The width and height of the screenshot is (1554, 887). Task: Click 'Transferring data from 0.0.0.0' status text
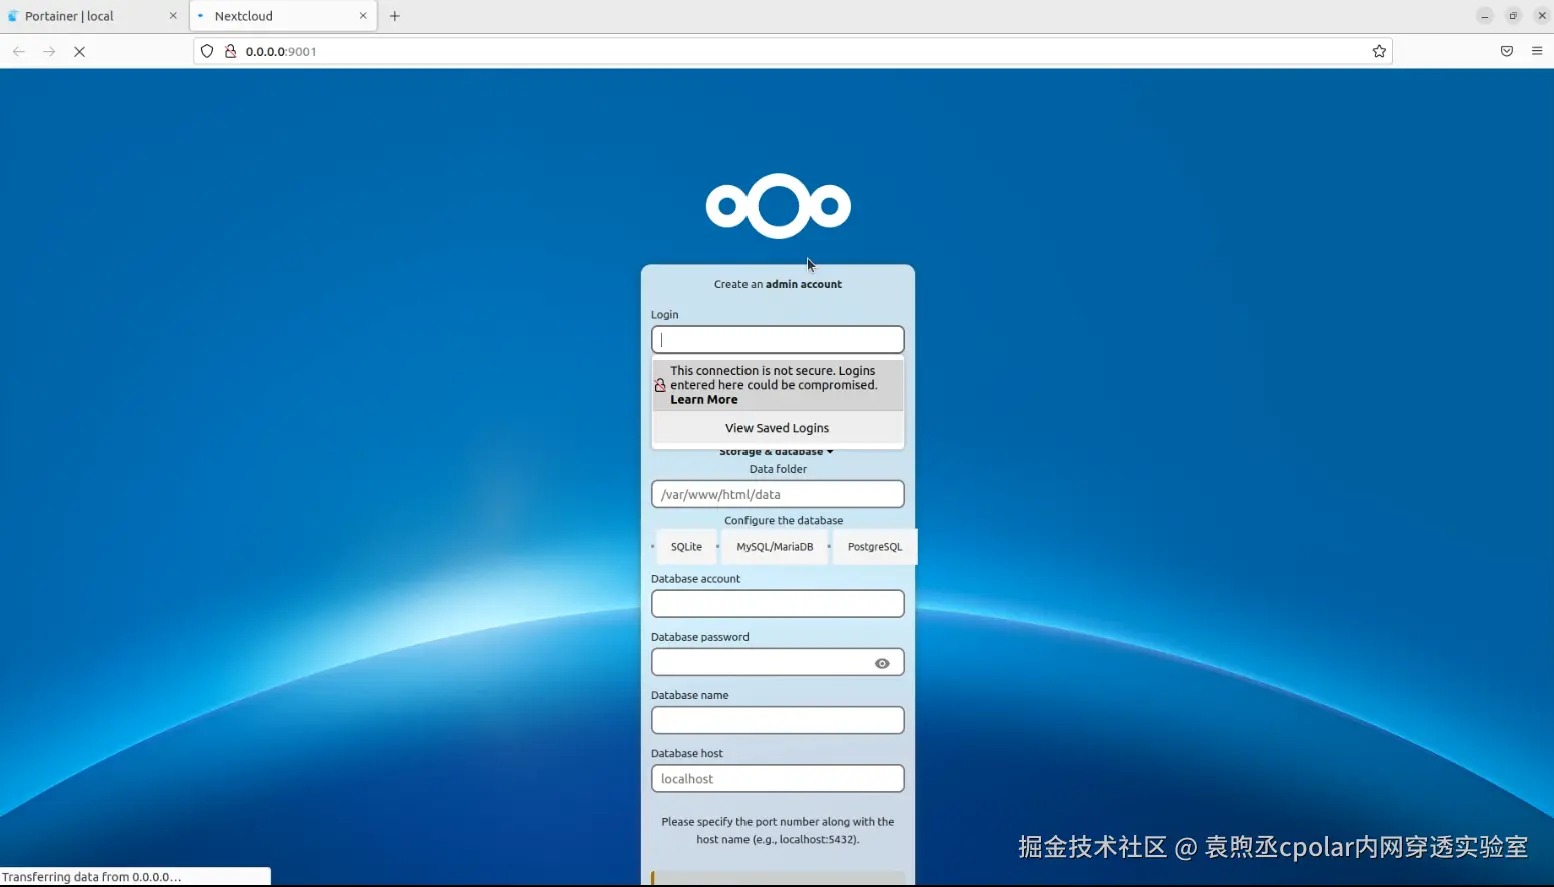coord(92,877)
